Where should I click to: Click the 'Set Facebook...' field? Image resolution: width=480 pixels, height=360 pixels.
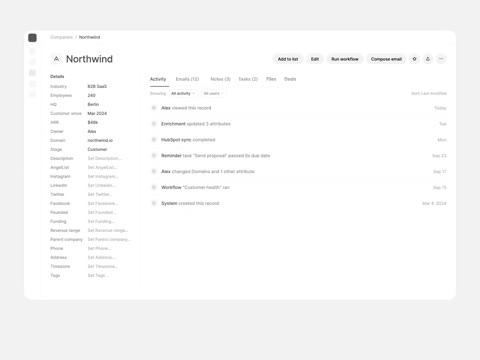103,203
